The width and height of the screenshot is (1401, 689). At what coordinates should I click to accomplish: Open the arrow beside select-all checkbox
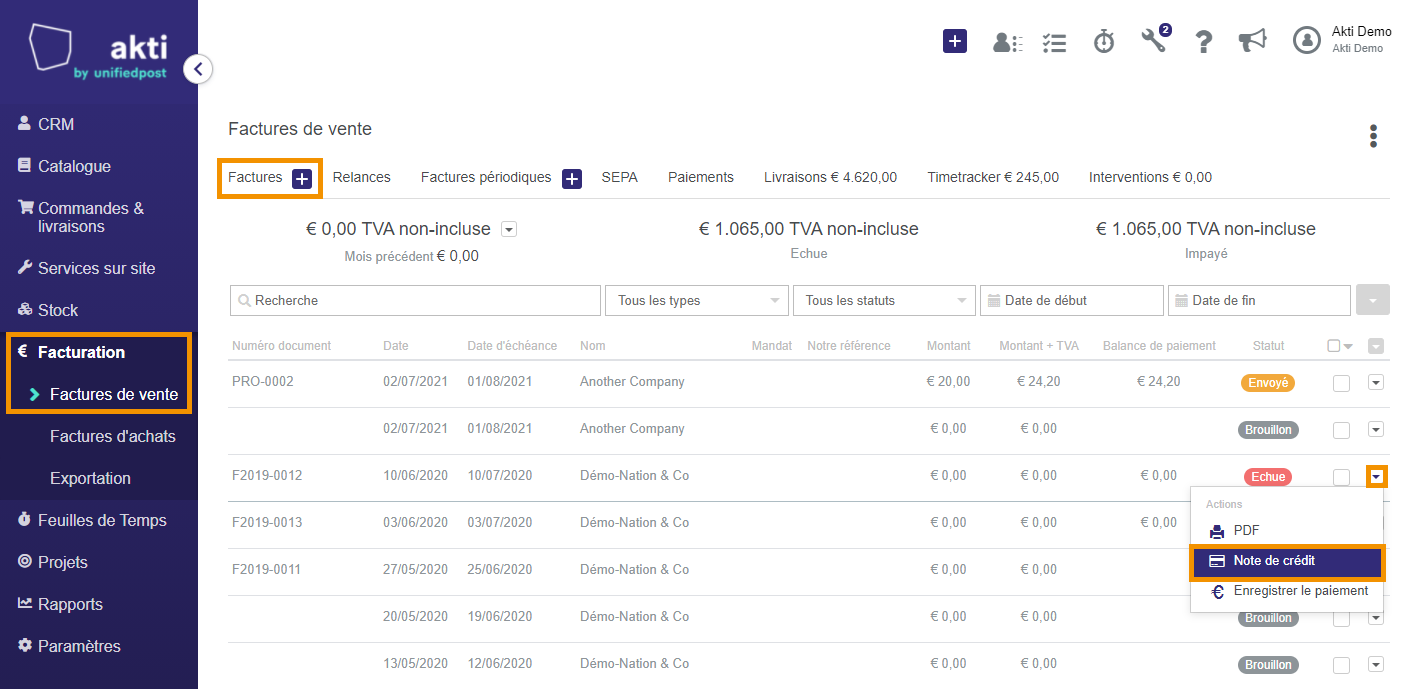click(1348, 347)
